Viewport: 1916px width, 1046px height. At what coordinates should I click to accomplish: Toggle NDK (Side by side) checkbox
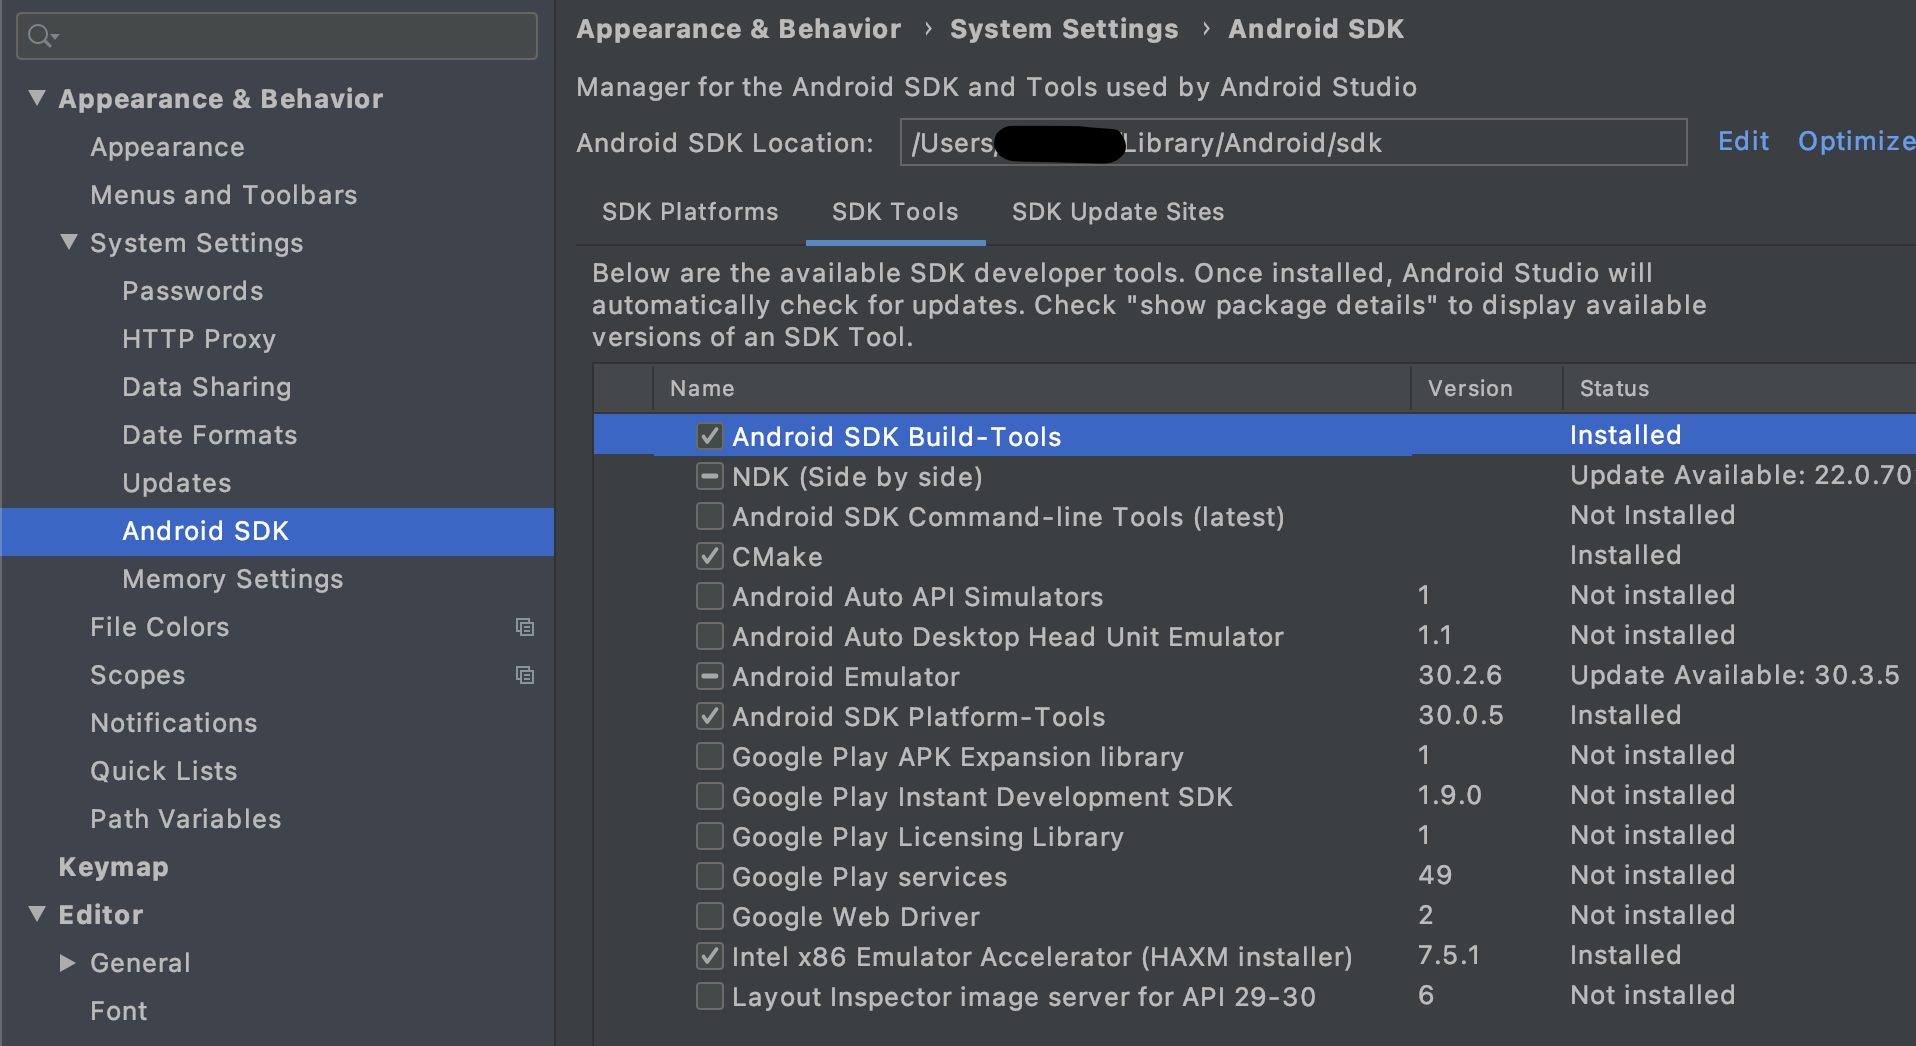[710, 476]
